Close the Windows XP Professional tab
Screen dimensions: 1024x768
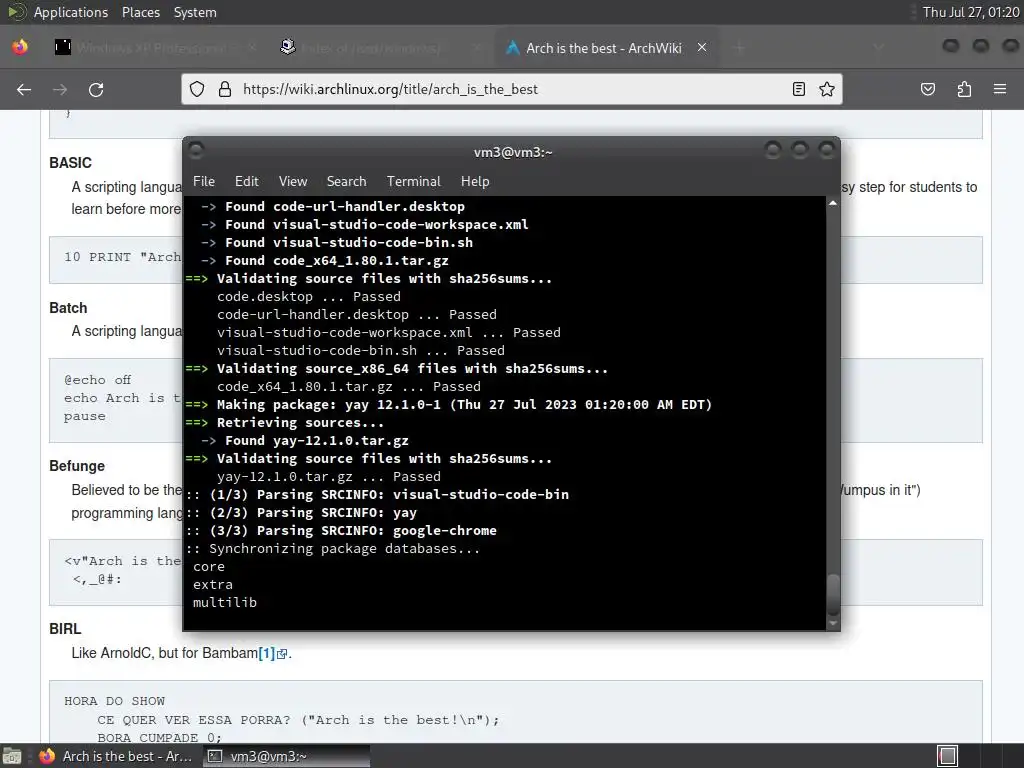tap(253, 48)
